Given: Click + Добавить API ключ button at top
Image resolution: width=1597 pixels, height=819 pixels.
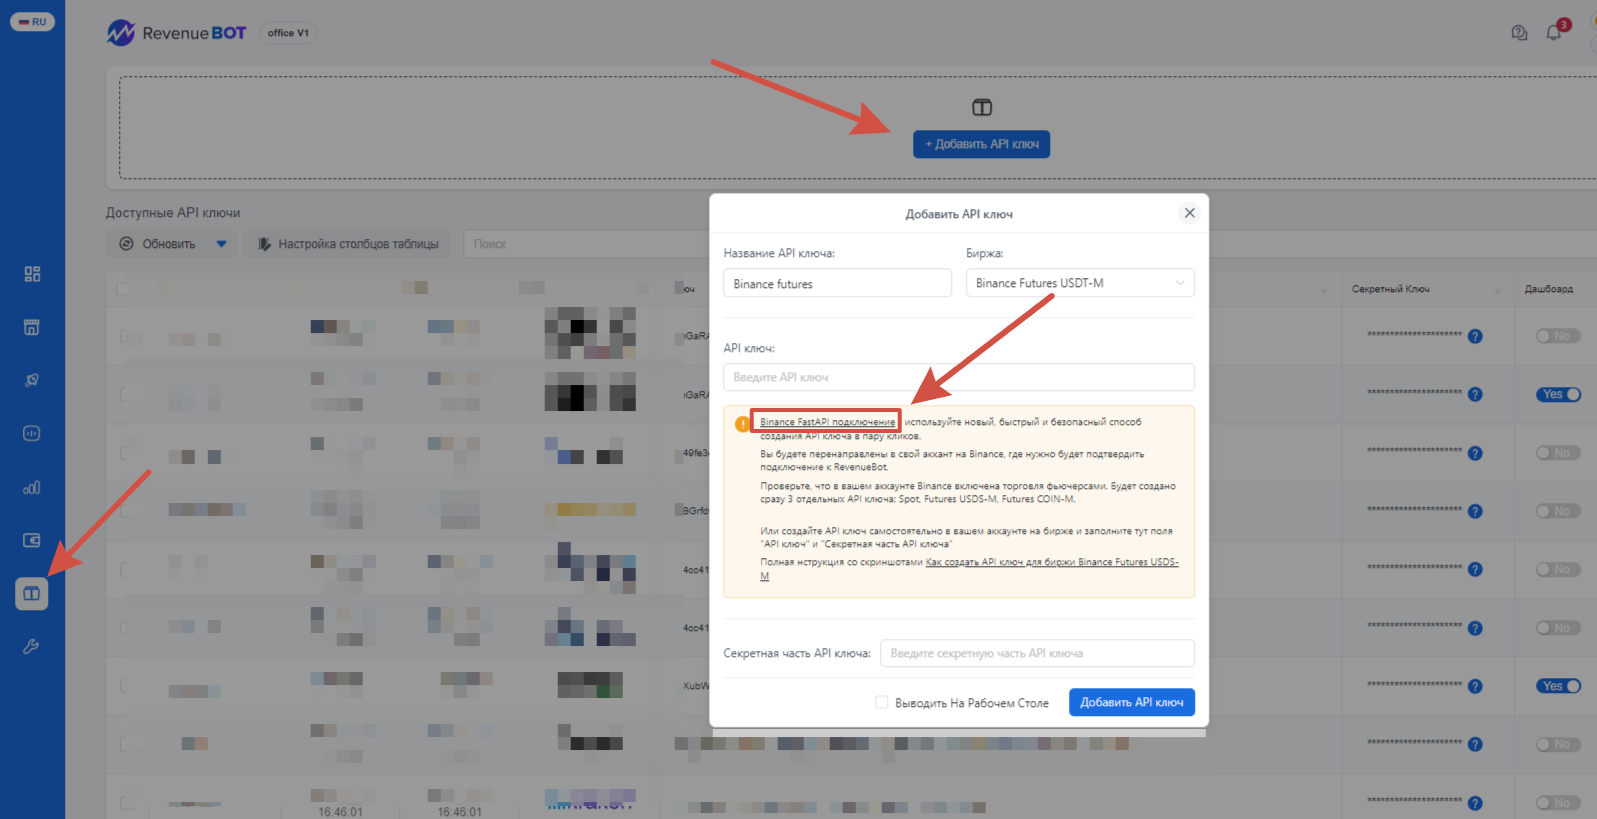Looking at the screenshot, I should 981,144.
